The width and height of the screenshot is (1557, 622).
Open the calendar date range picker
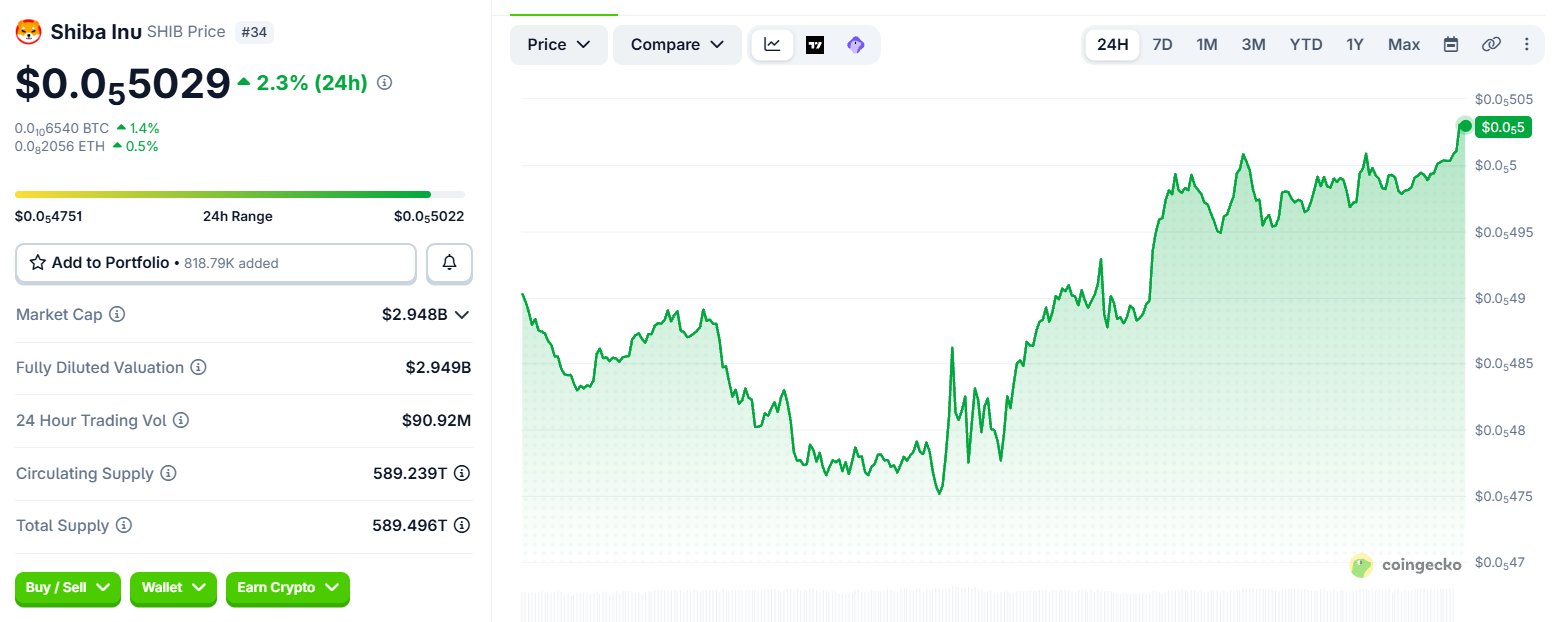1451,44
